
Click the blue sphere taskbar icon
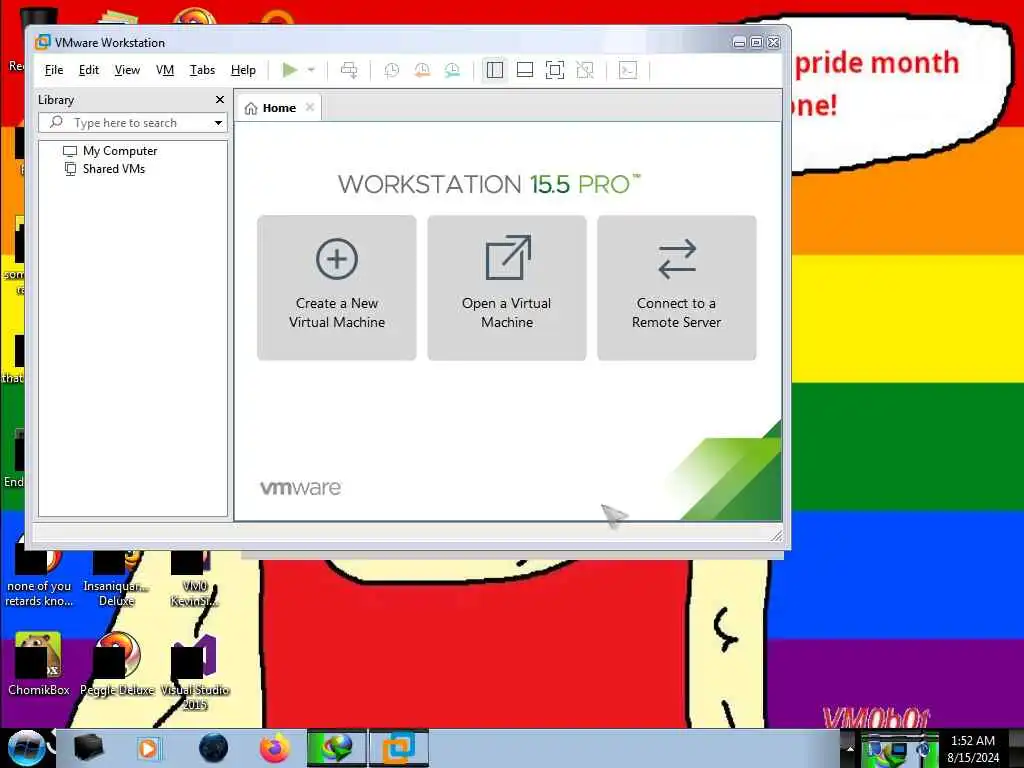[x=214, y=748]
